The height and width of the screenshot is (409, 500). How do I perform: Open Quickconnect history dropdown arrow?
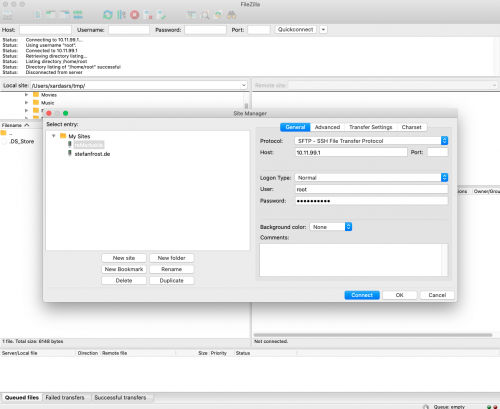point(323,30)
